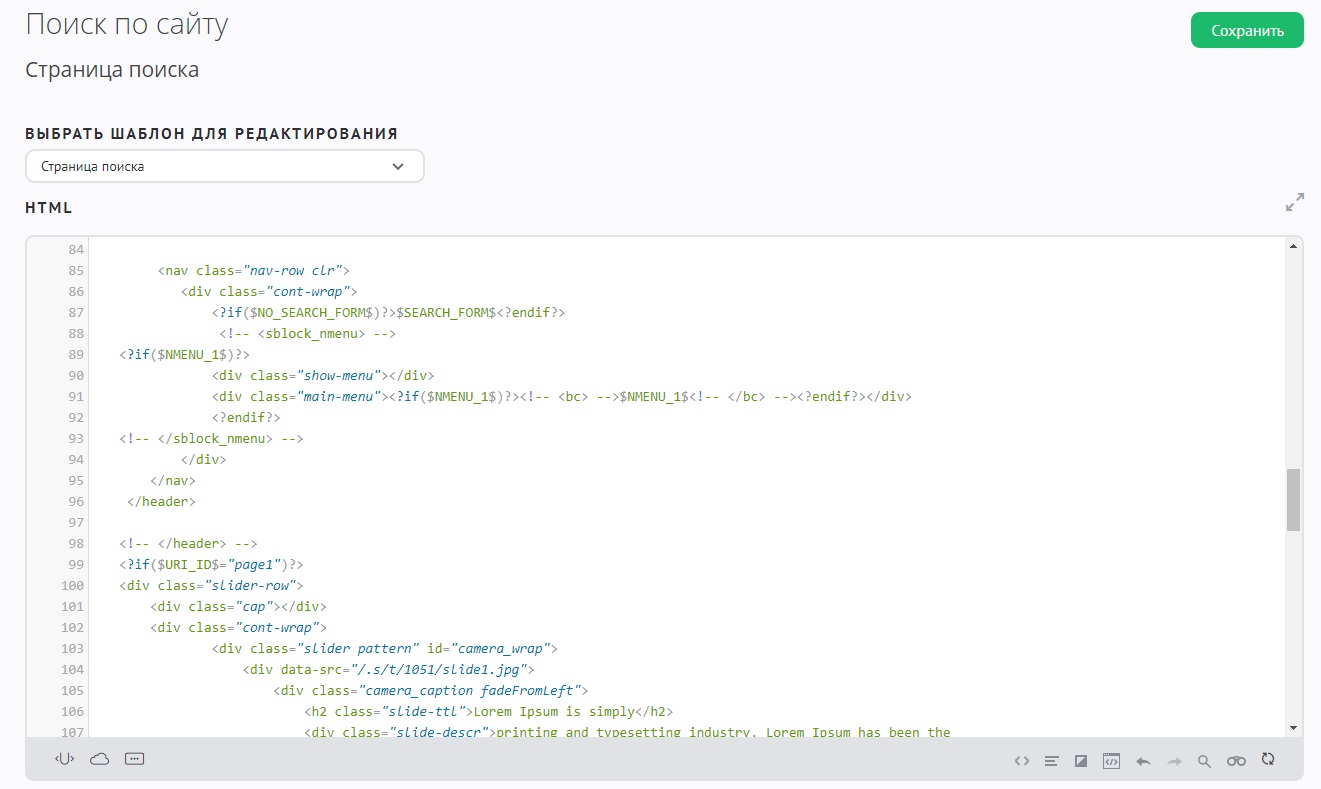Viewport: 1321px width, 789px height.
Task: Click the <?endif?> on line 92
Action: click(x=246, y=417)
